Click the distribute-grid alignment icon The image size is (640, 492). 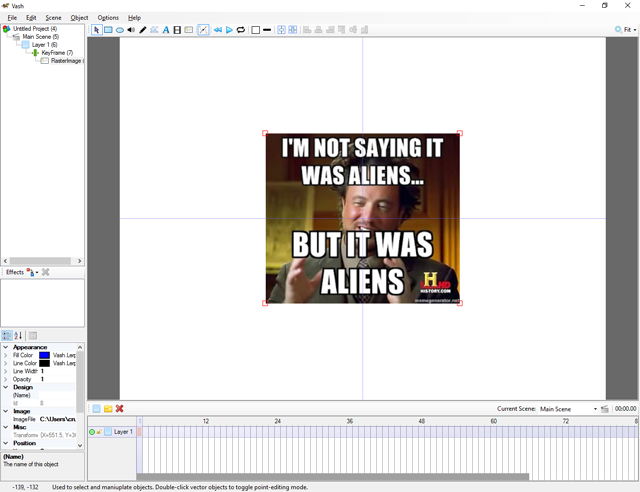tap(293, 30)
